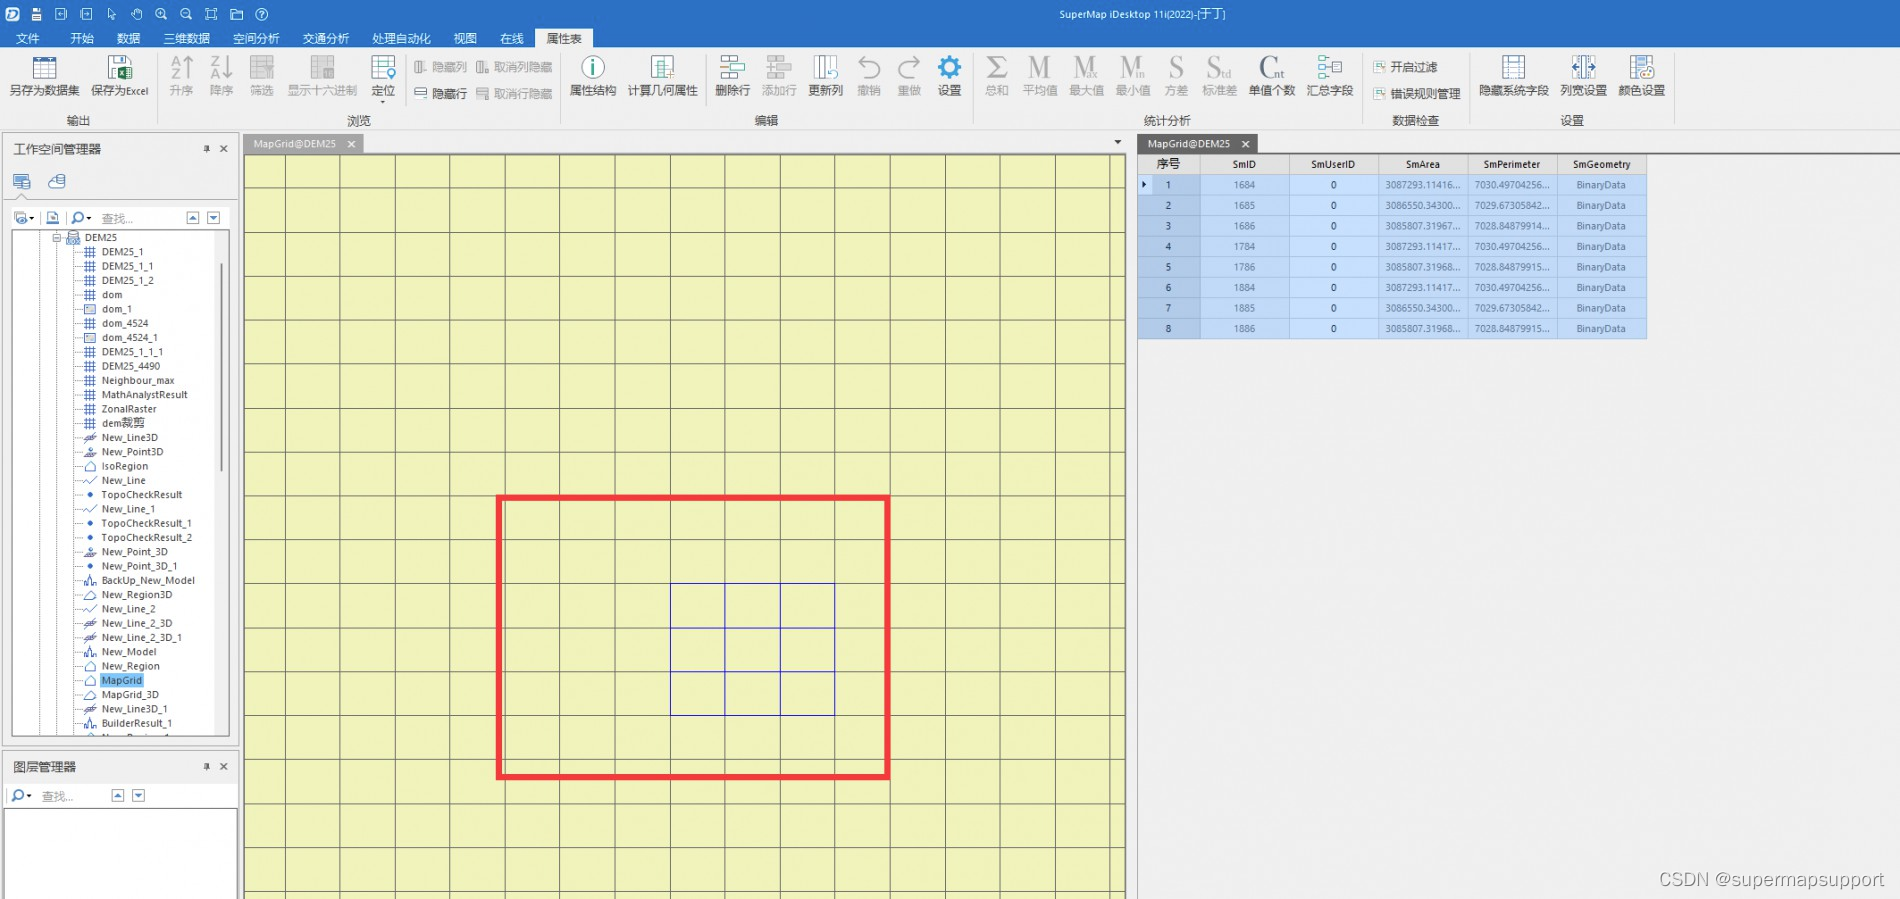Collapse the DEM25 datasource tree node
The width and height of the screenshot is (1900, 899).
pos(57,237)
